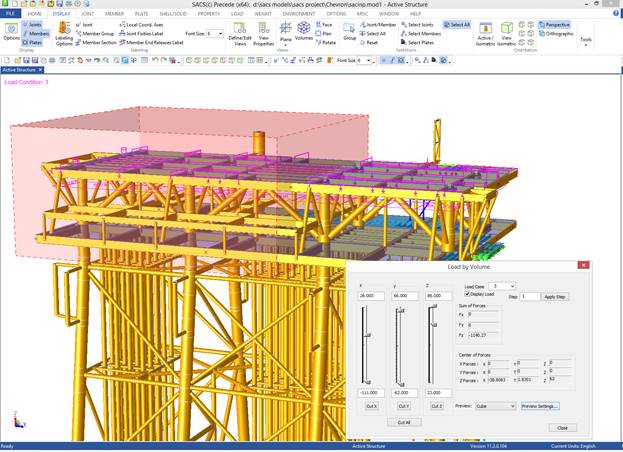This screenshot has height=452, width=623.
Task: Open the ENVIRONMENT ribbon tab
Action: [x=299, y=14]
